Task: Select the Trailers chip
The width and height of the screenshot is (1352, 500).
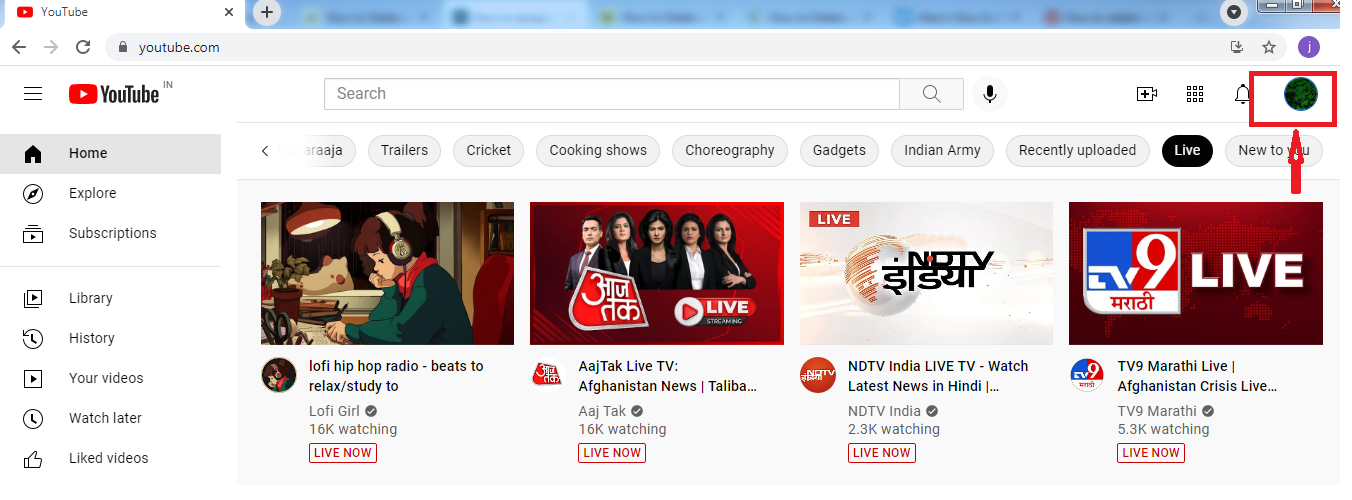Action: pyautogui.click(x=404, y=151)
